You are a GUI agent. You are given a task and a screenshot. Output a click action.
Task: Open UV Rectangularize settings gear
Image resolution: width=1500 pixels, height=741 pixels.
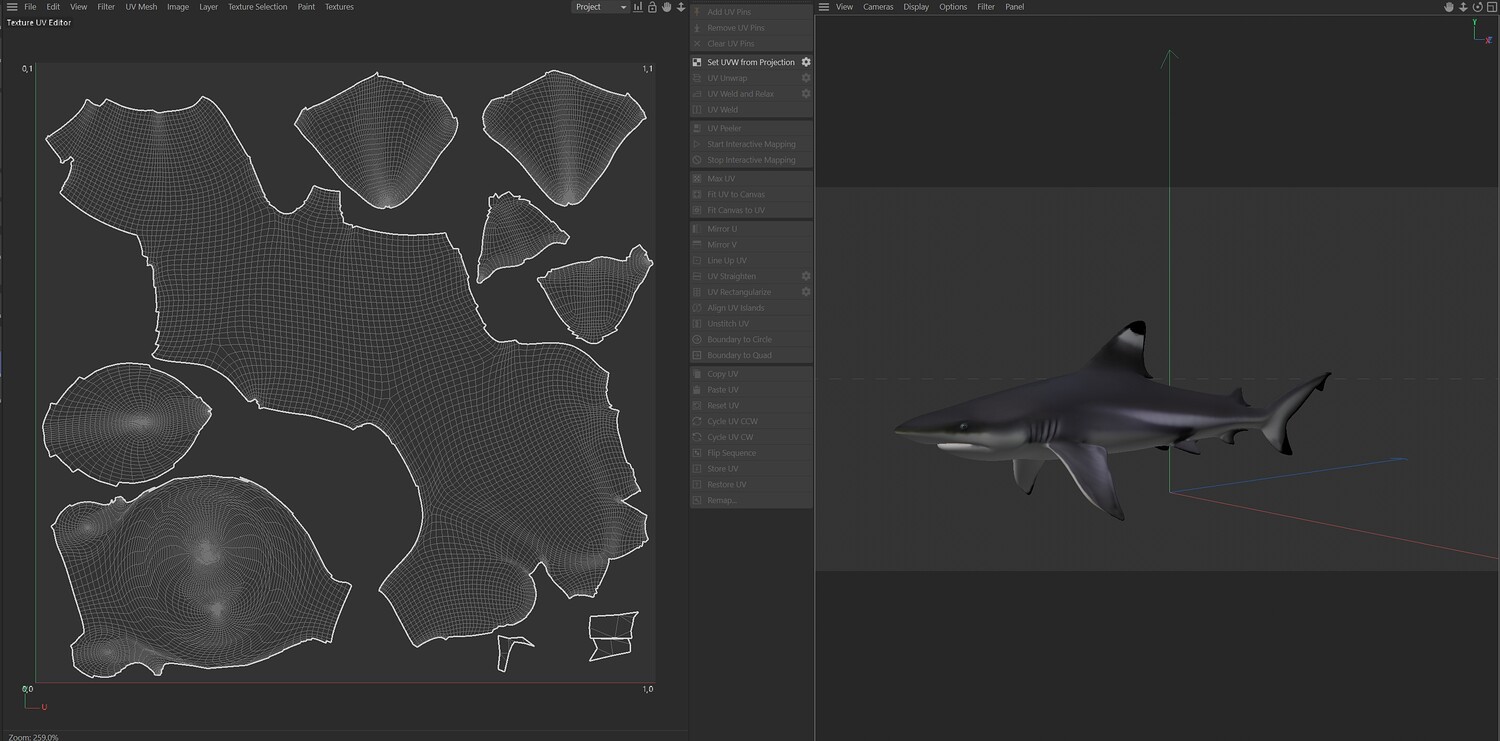806,292
